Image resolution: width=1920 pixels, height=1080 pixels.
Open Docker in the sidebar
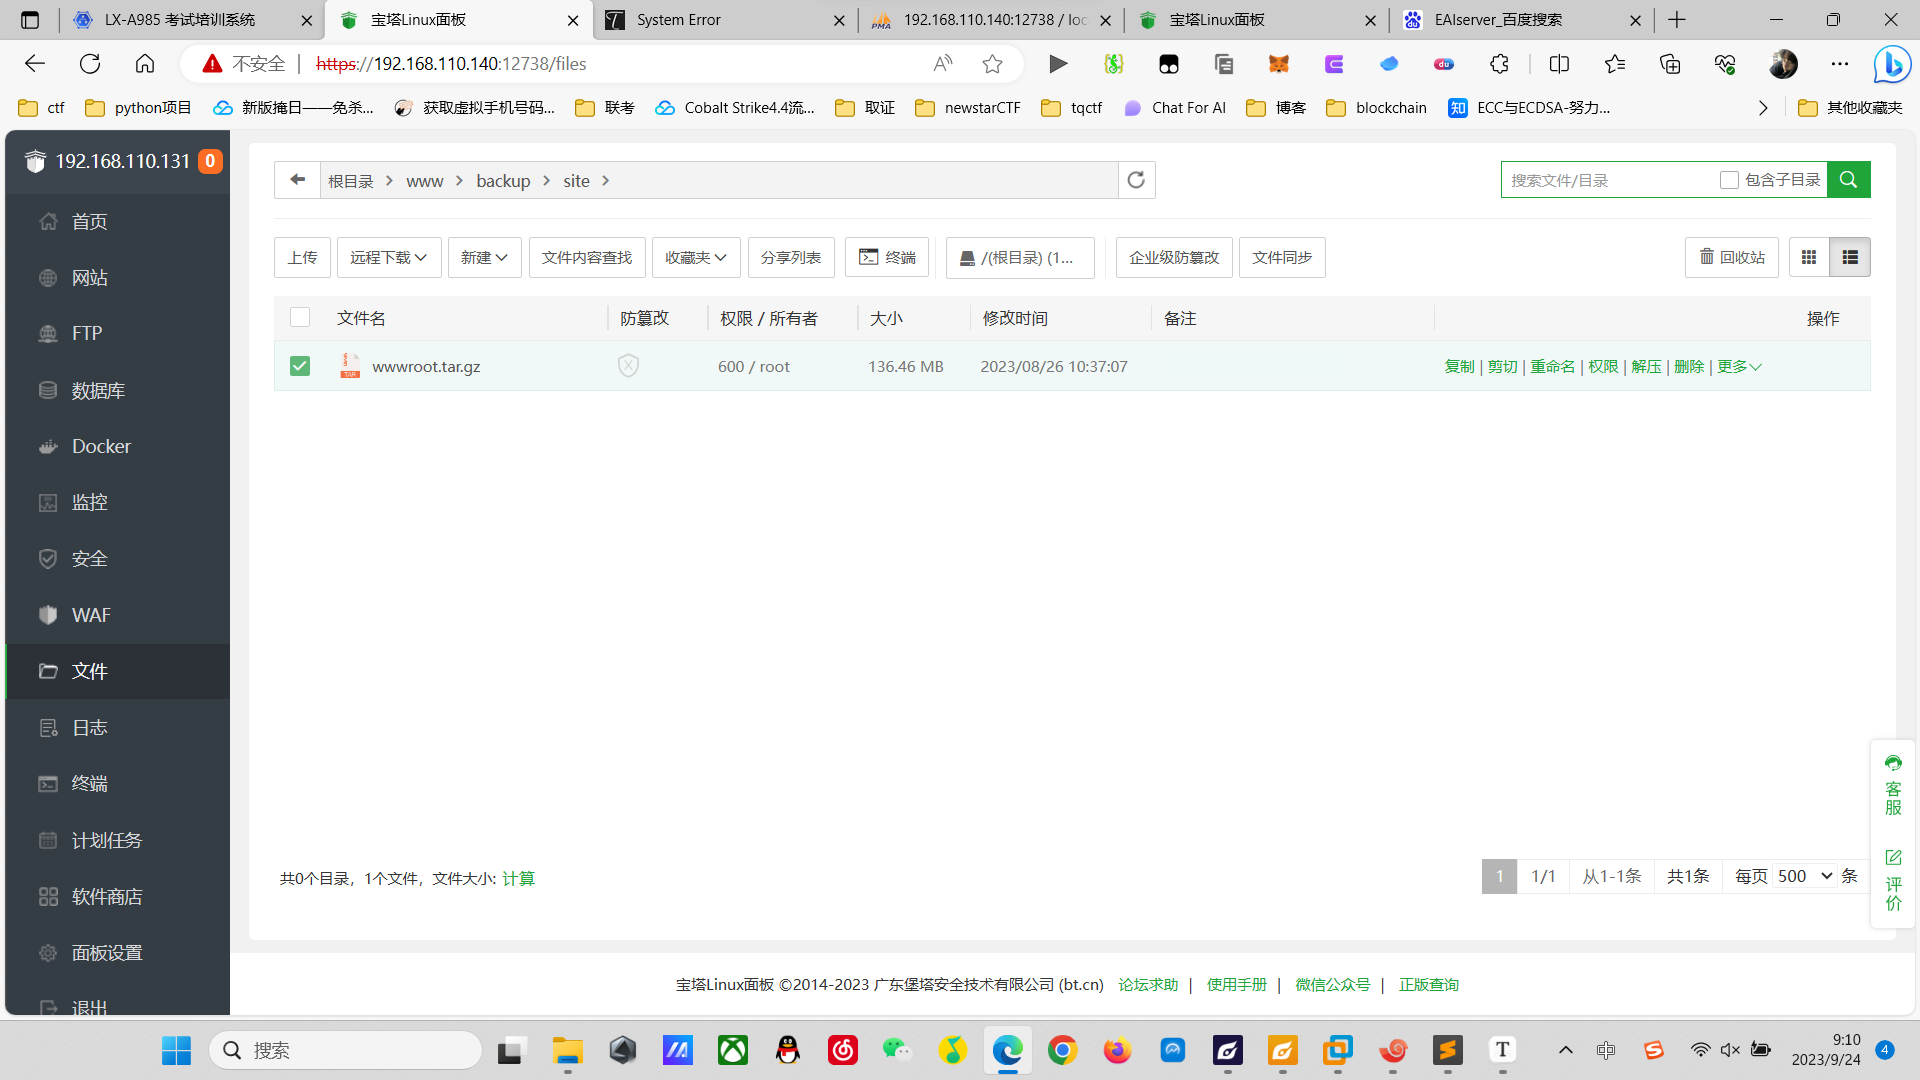(101, 447)
